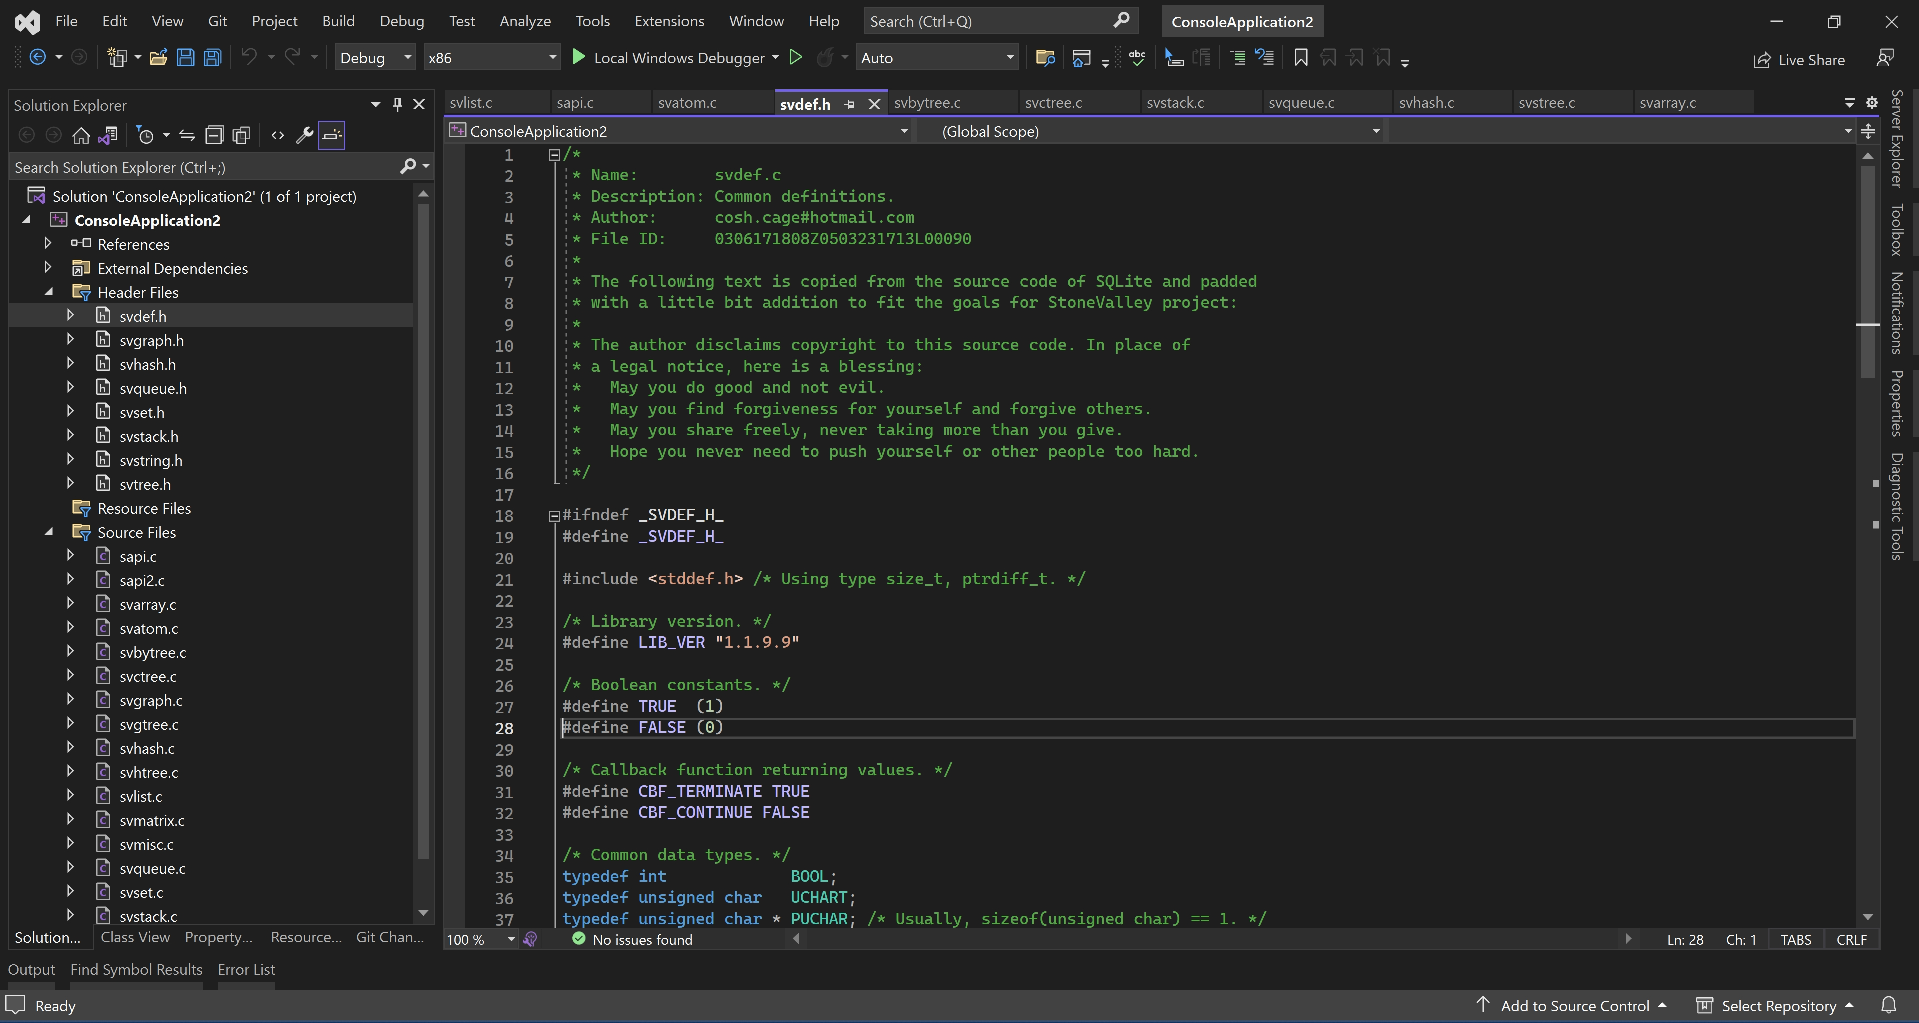1919x1023 pixels.
Task: Toggle the TABS indentation indicator in status bar
Action: pos(1796,940)
